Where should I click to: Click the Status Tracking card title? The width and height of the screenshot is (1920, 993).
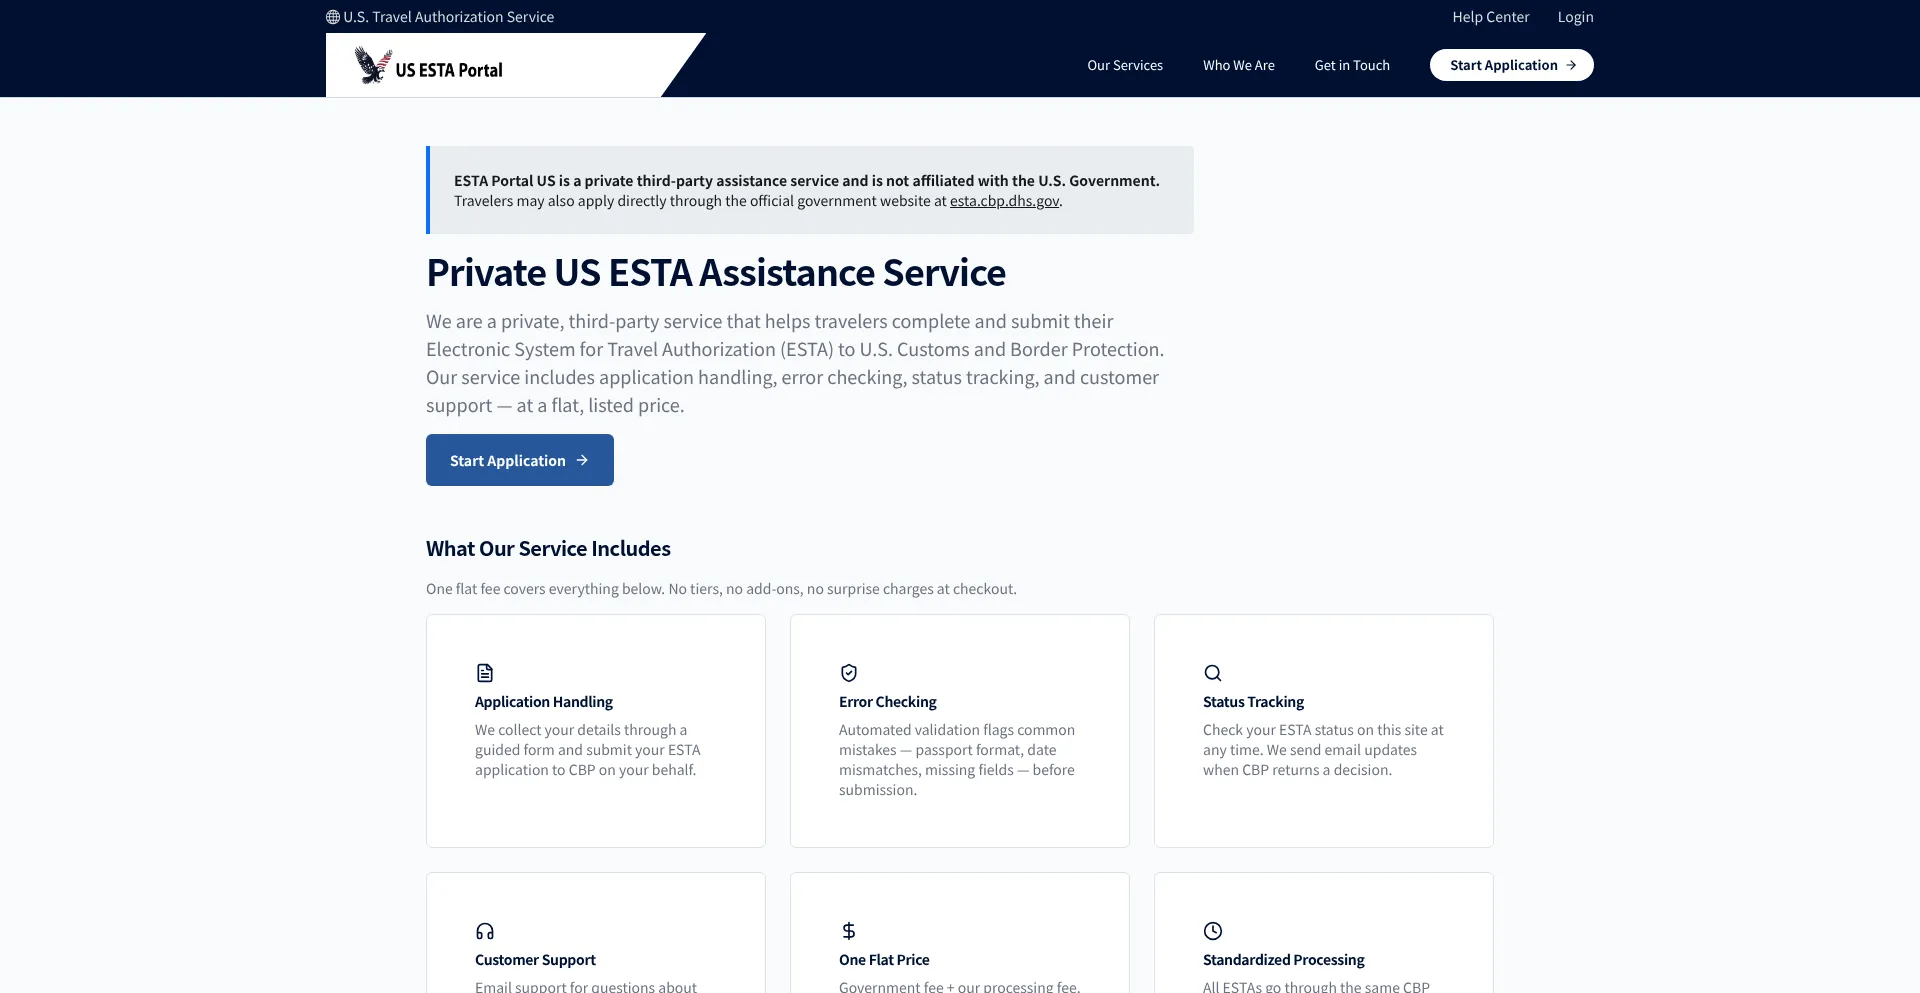click(1253, 702)
